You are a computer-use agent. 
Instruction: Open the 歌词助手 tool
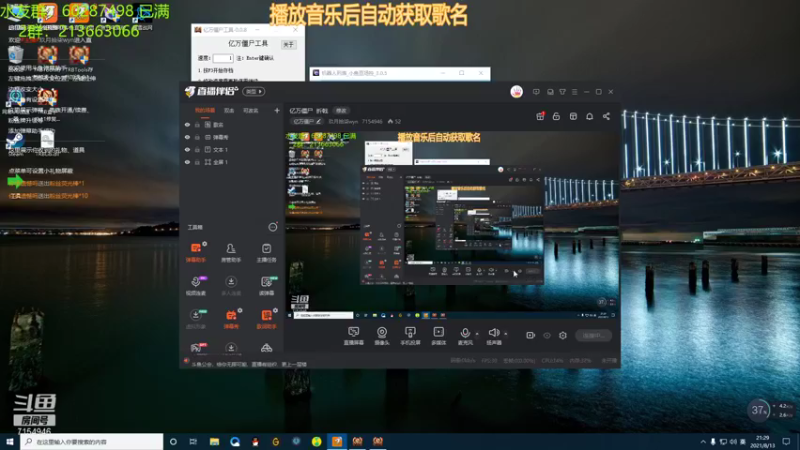tap(266, 319)
